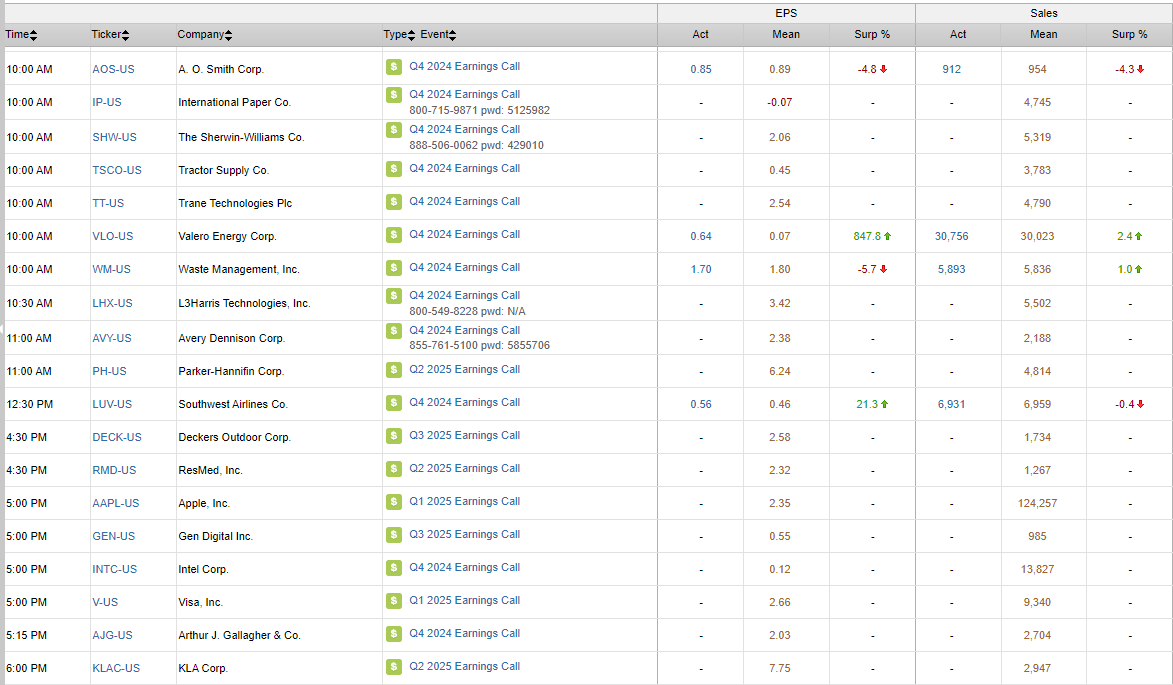Open the TSCO-US ticker link
The width and height of the screenshot is (1173, 685).
(x=117, y=170)
